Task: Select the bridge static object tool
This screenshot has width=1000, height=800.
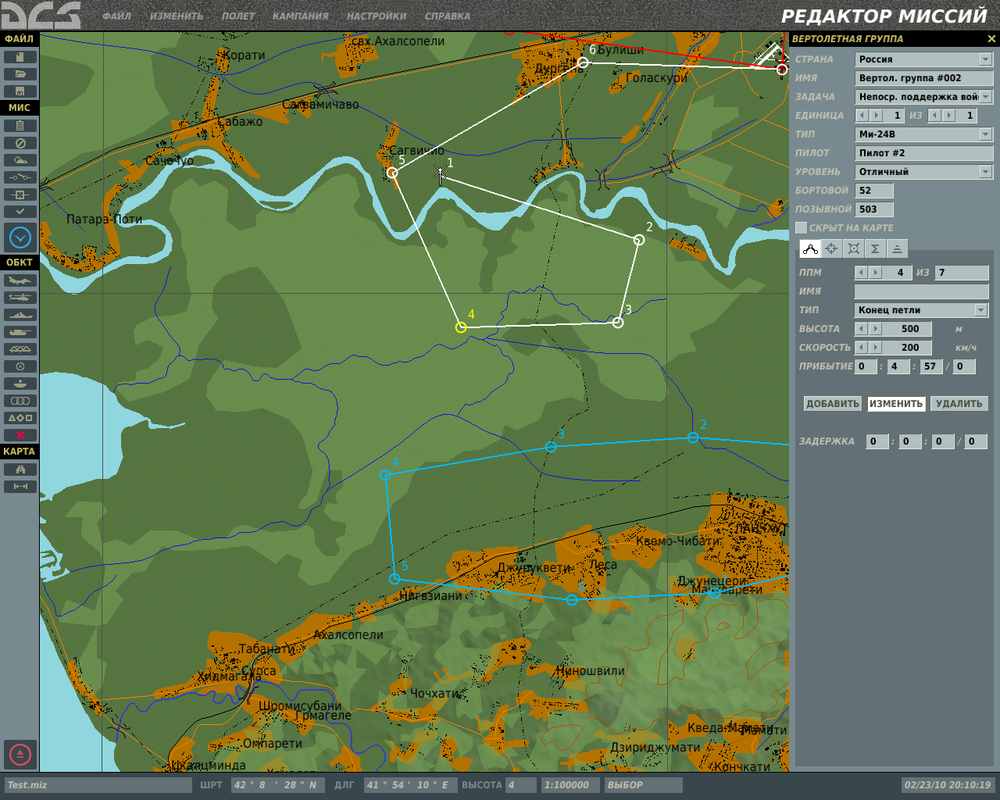Action: point(20,349)
